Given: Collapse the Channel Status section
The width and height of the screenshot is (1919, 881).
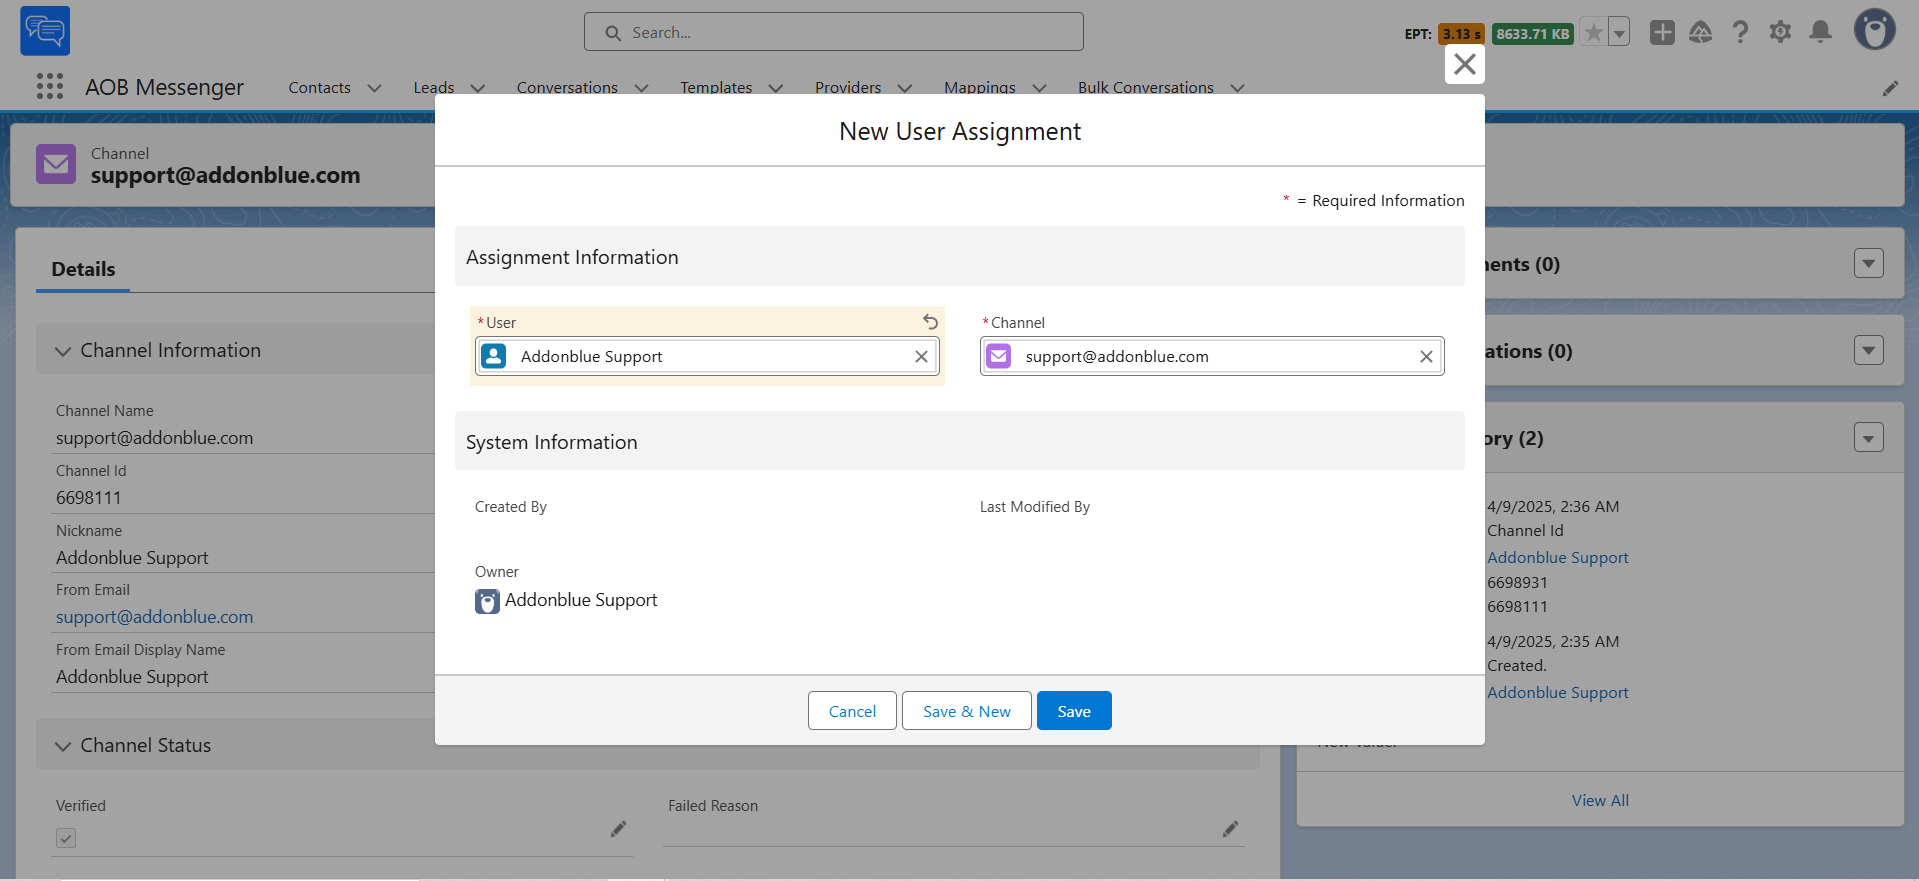Looking at the screenshot, I should [63, 746].
